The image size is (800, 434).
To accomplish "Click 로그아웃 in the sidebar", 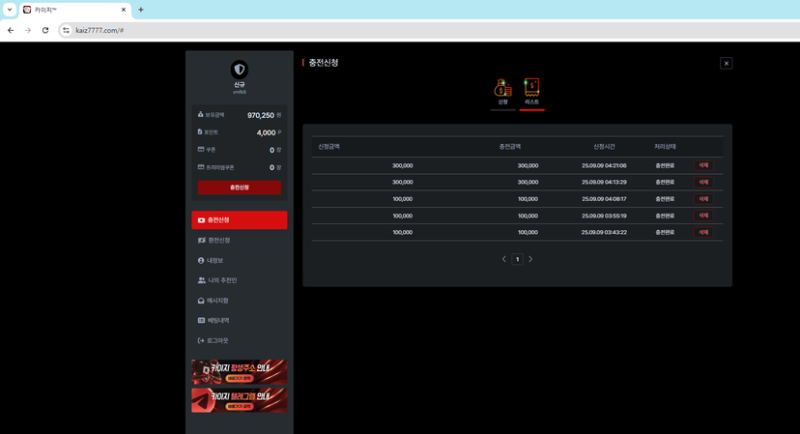I will pos(239,340).
